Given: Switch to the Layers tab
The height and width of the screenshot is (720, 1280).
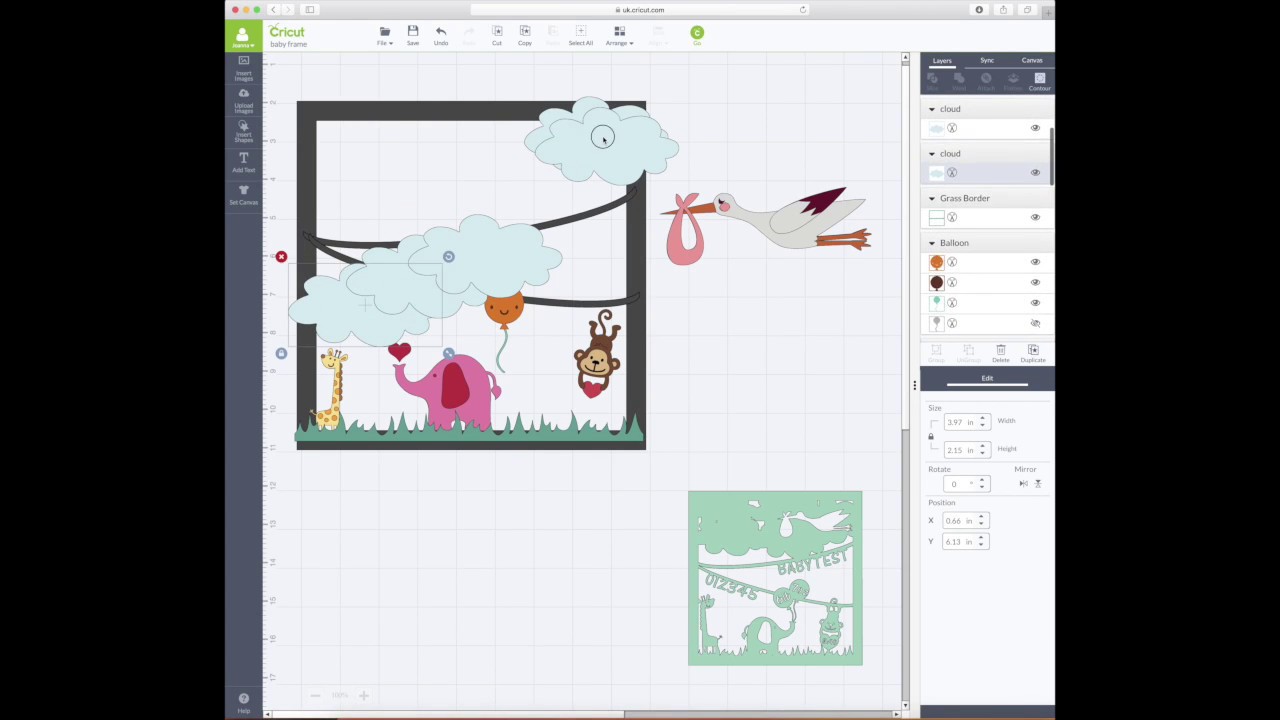Looking at the screenshot, I should point(942,61).
